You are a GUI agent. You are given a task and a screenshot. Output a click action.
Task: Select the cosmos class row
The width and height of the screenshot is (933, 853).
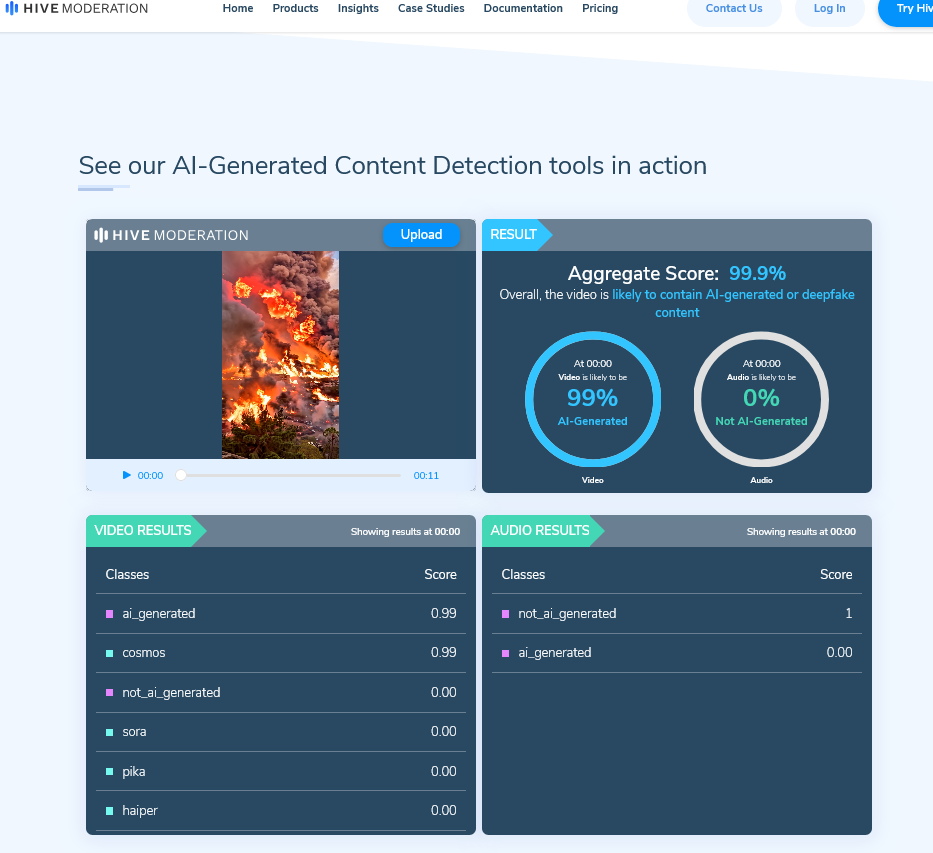pos(280,653)
